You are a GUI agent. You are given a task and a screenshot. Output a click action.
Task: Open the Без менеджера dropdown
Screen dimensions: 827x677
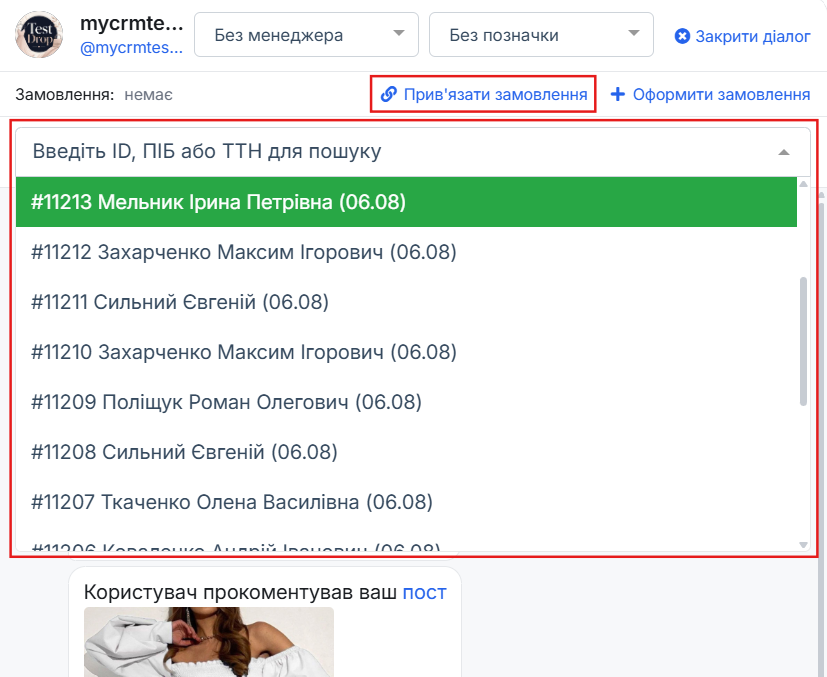pyautogui.click(x=306, y=35)
